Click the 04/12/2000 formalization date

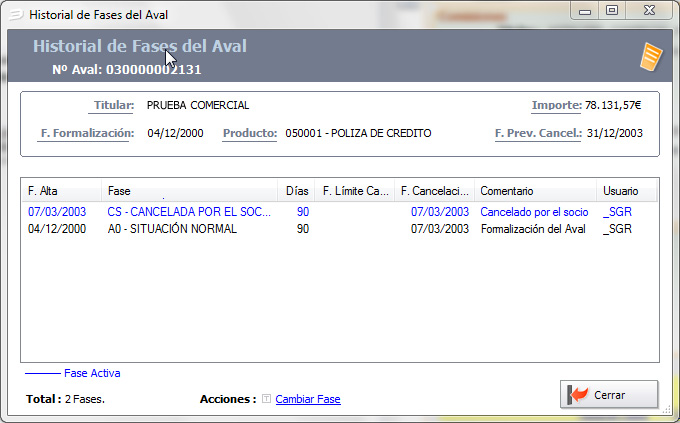pyautogui.click(x=175, y=133)
